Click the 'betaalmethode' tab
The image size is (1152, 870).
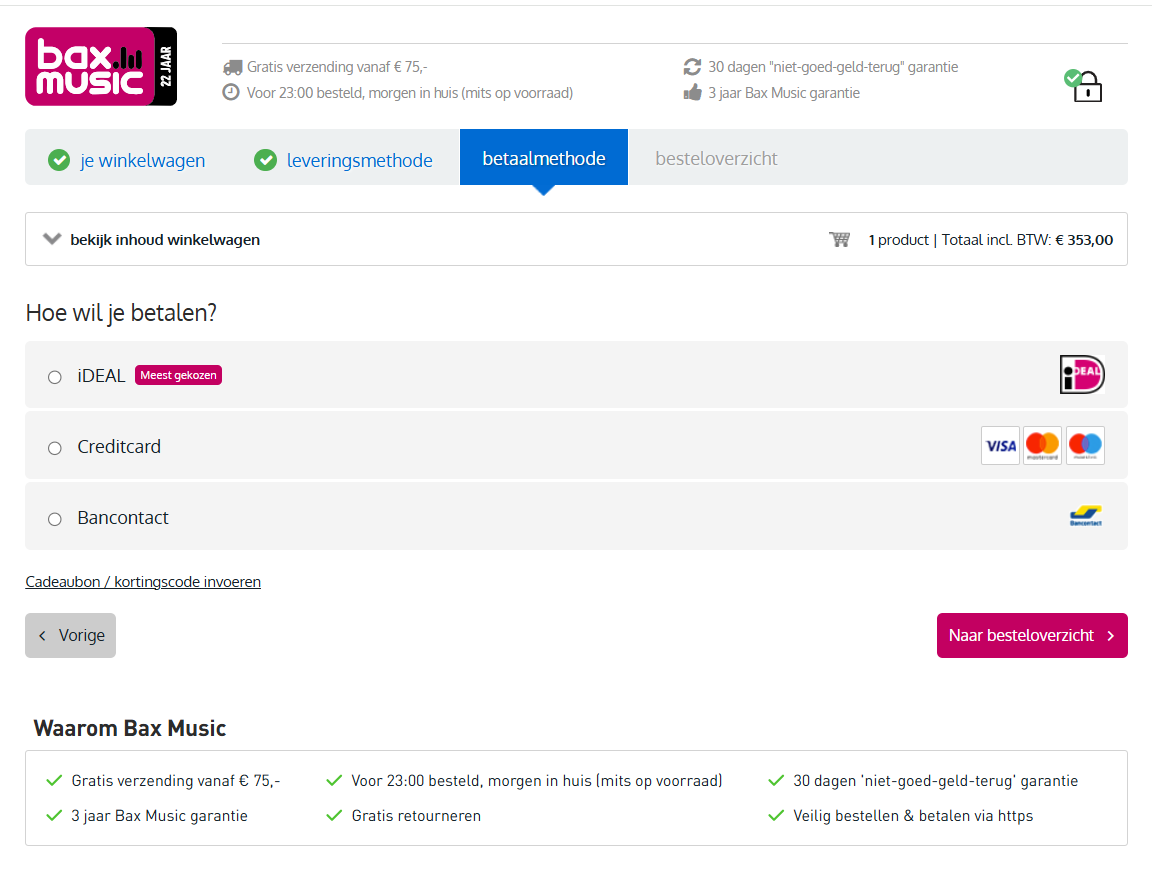544,157
